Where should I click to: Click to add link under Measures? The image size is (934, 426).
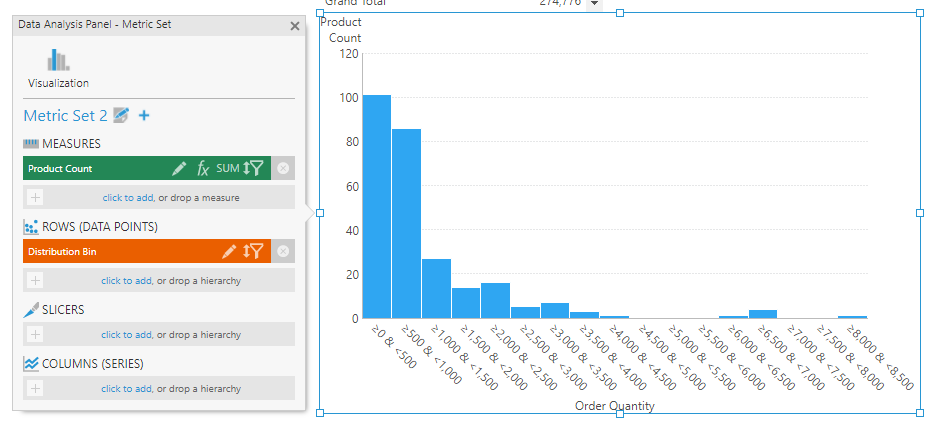128,198
